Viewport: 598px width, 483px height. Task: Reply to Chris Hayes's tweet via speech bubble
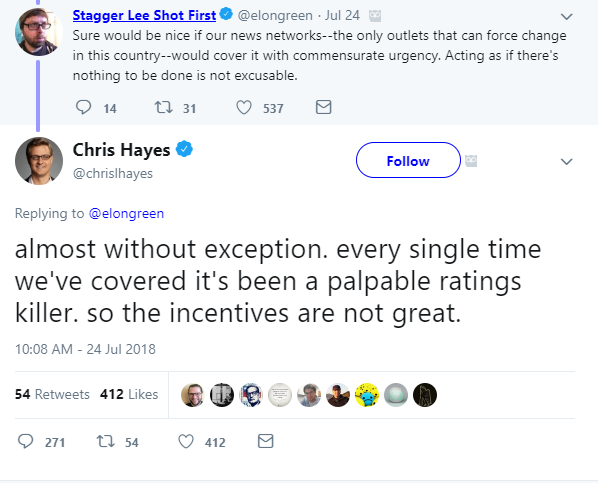coord(26,441)
